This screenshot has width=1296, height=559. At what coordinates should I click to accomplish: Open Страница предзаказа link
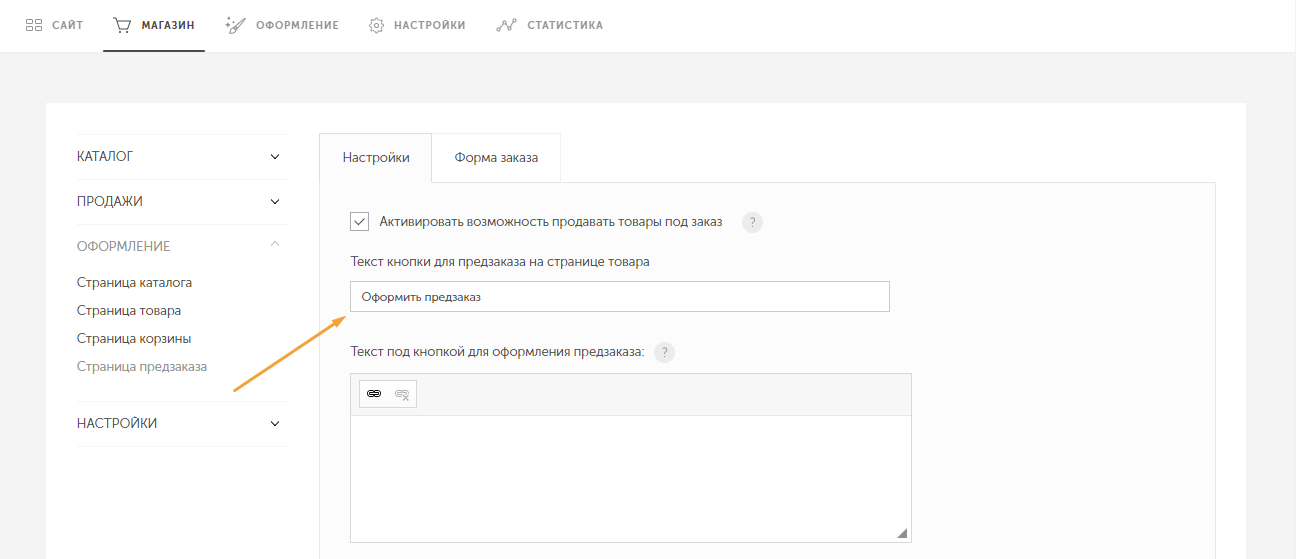coord(142,367)
